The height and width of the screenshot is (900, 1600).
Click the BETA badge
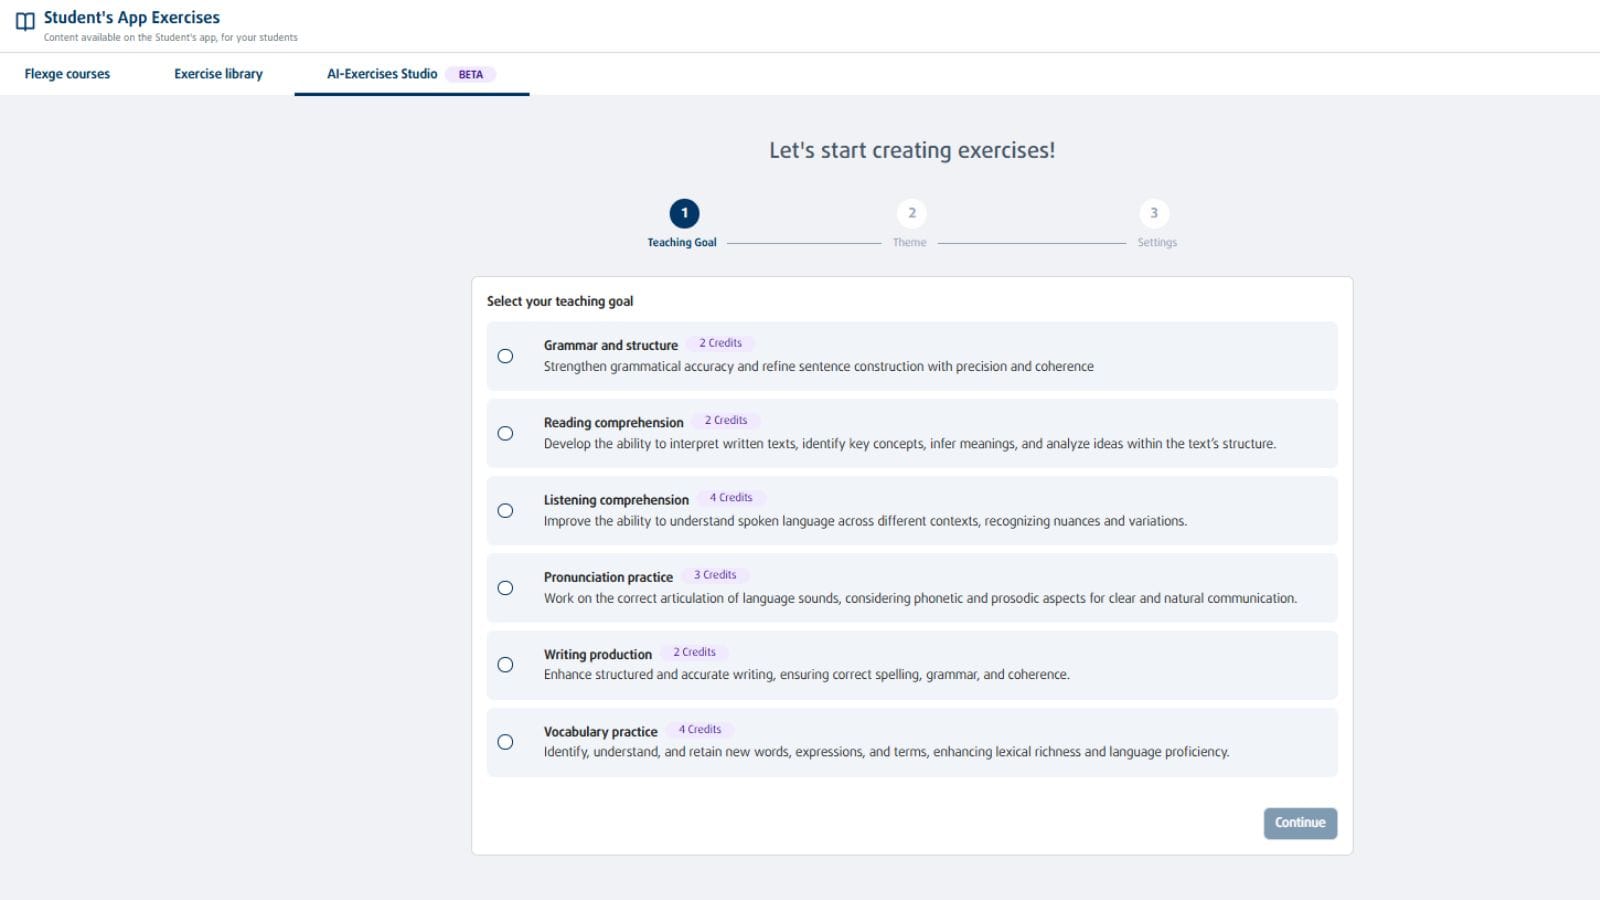[x=471, y=75]
